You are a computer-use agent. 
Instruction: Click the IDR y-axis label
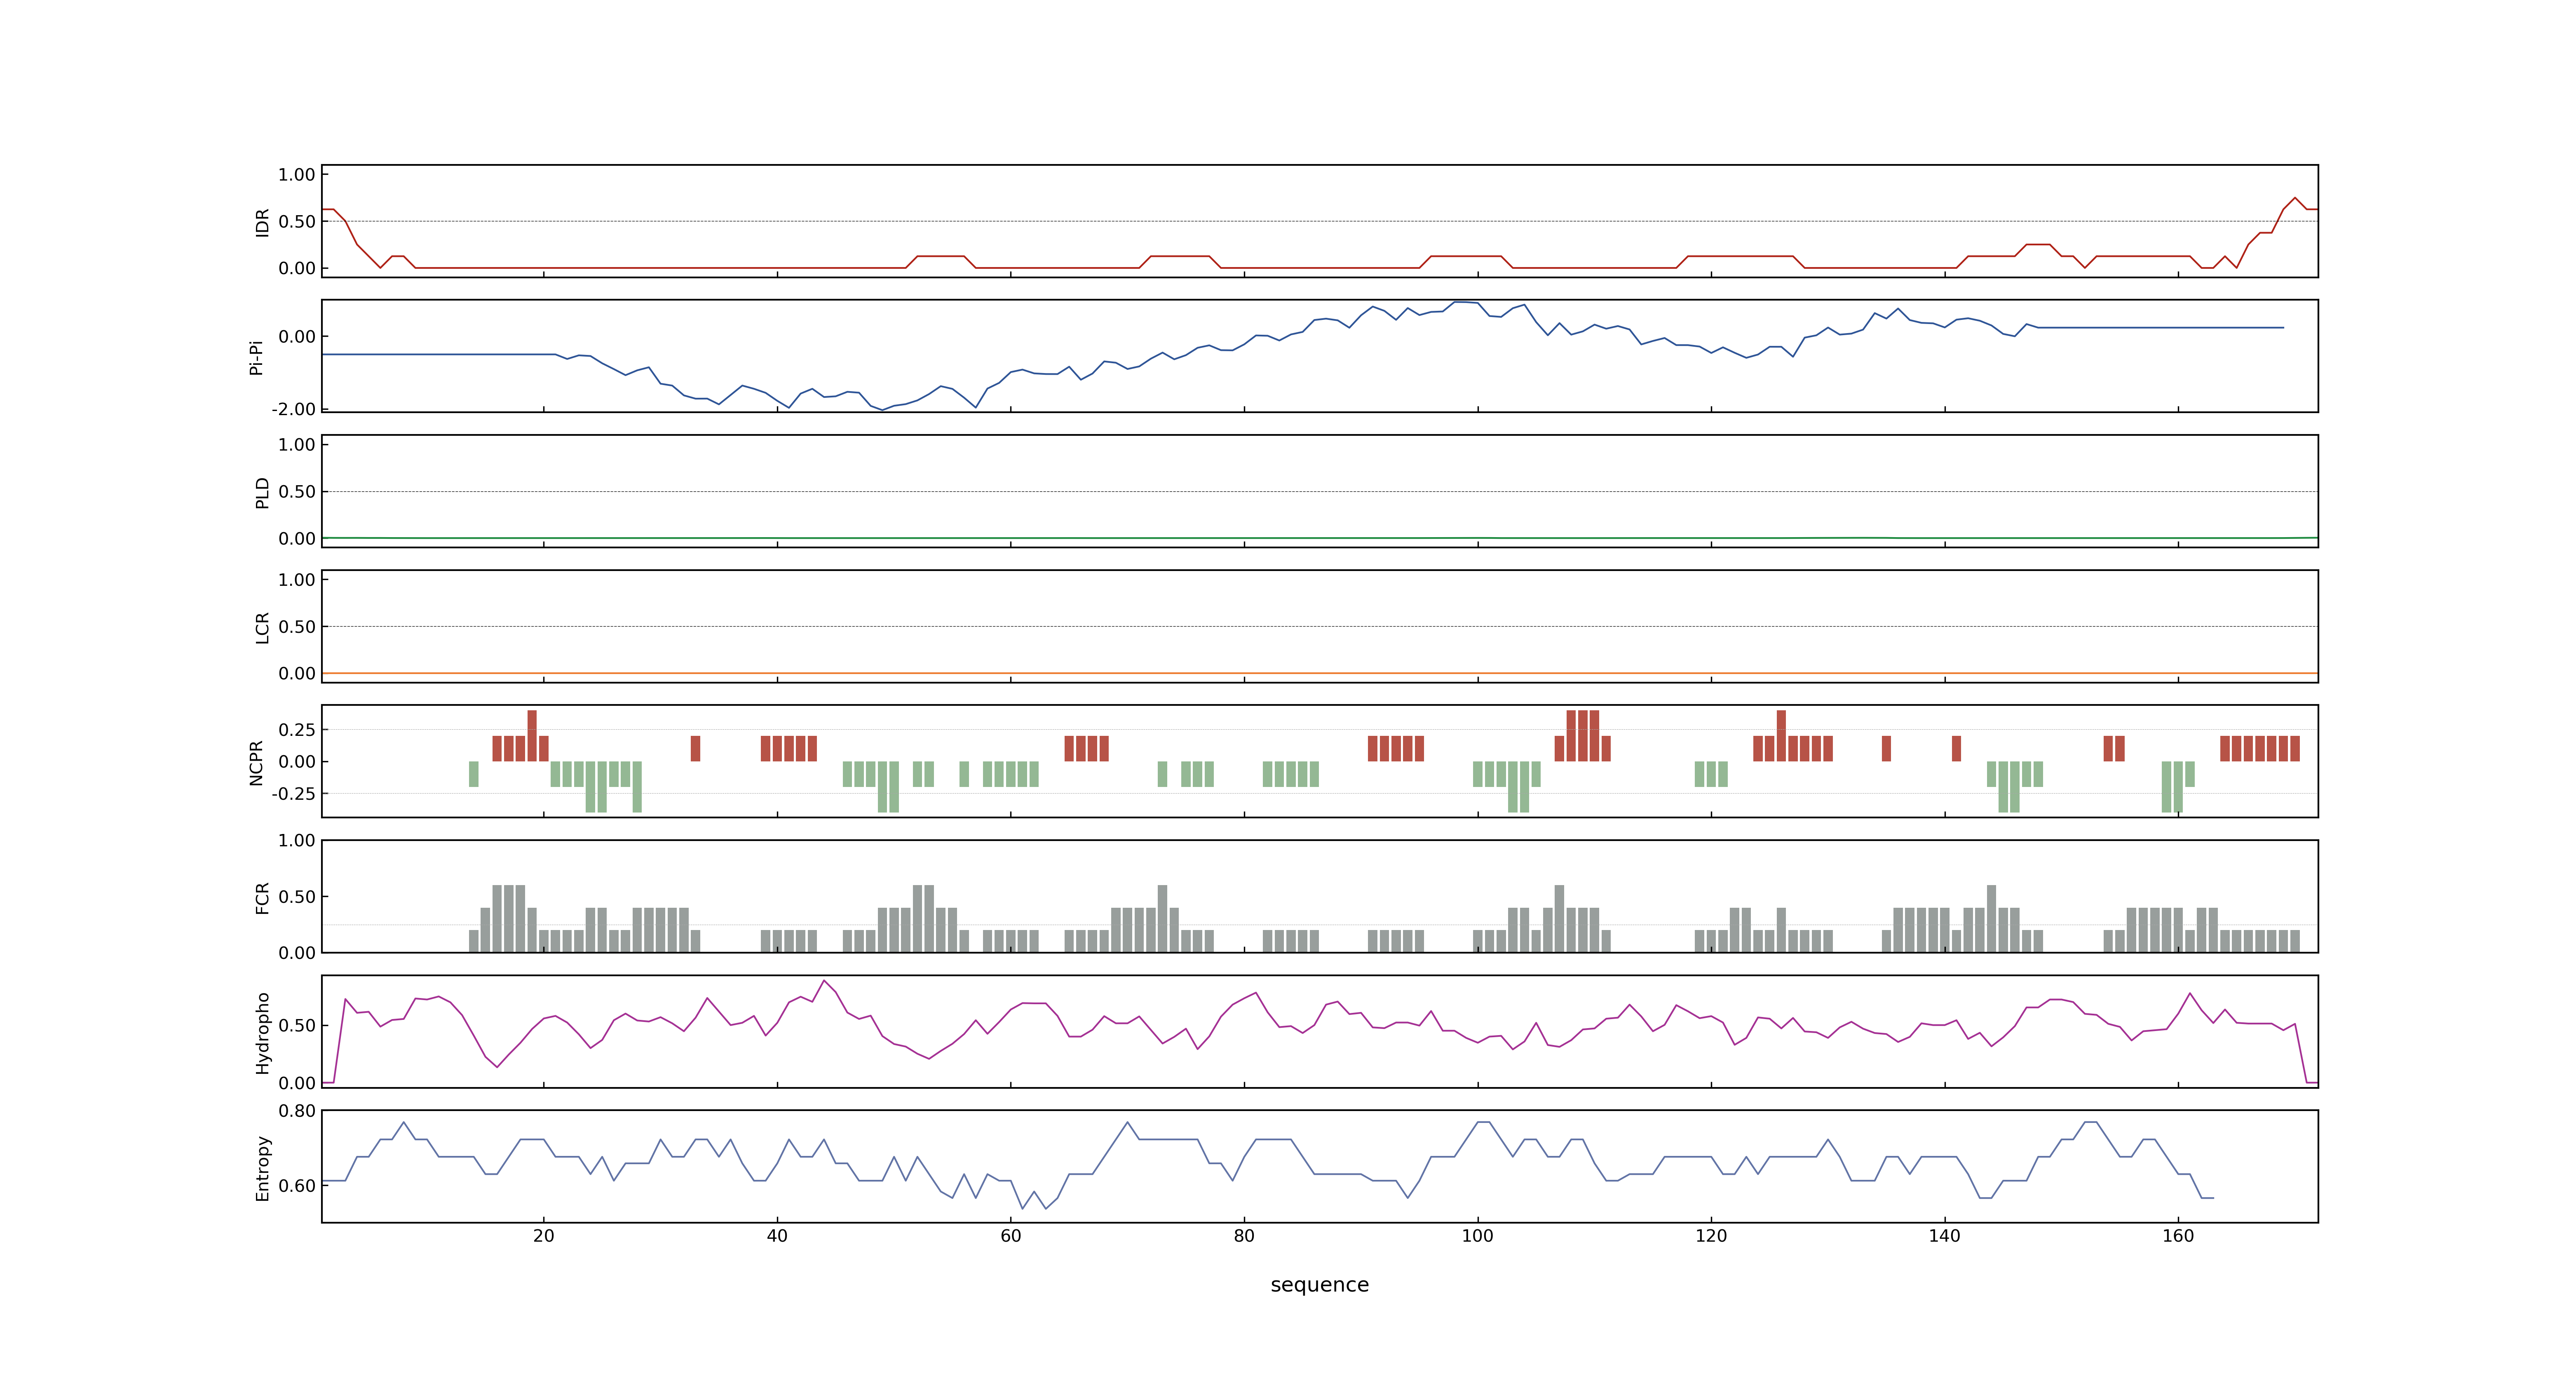click(262, 222)
